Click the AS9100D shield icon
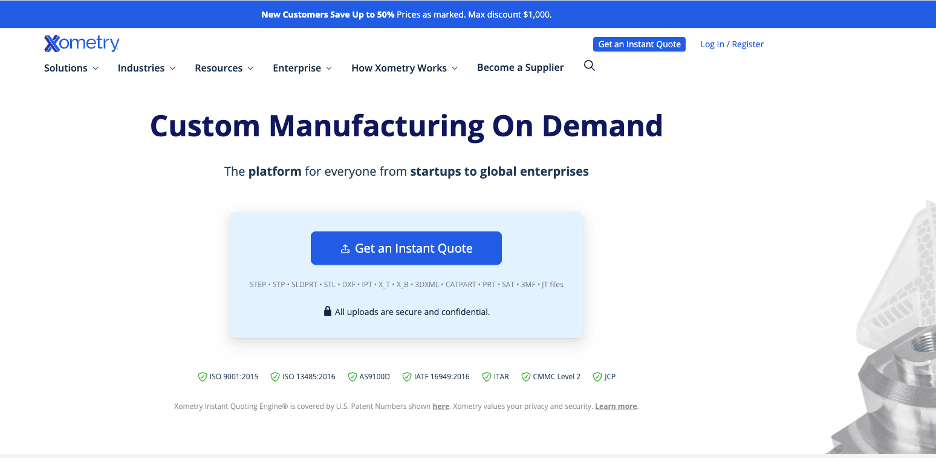Screen dimensions: 936x458 tap(352, 377)
